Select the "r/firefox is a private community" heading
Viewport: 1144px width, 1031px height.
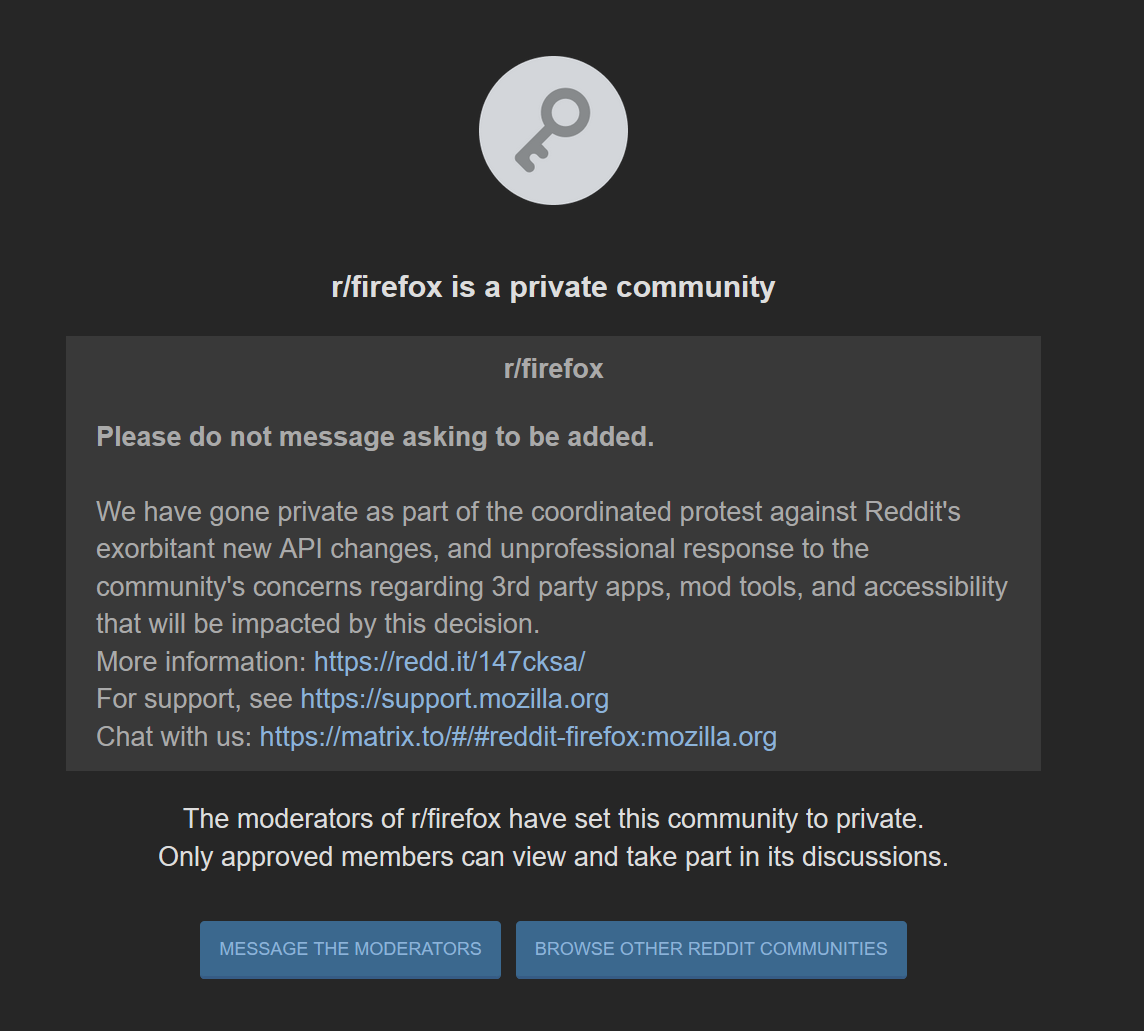point(553,287)
